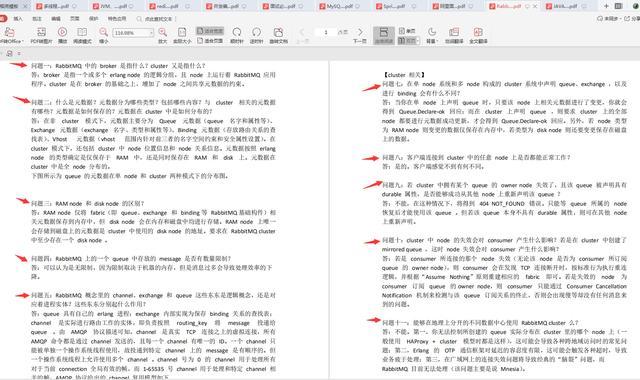The image size is (640, 380).
Task: Click the search text box
Action: (157, 19)
